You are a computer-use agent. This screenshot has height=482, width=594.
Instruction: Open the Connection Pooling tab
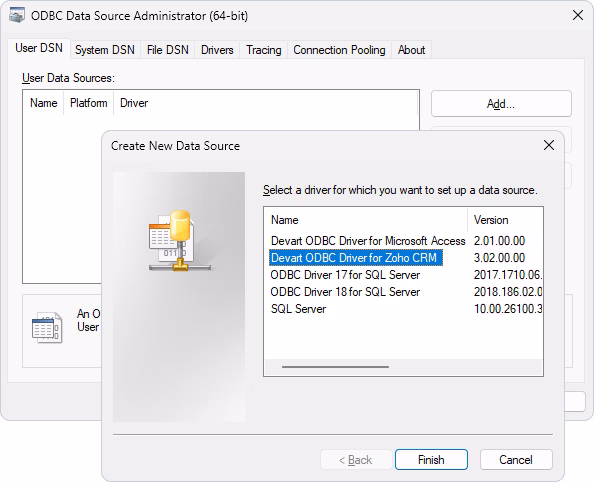click(339, 50)
